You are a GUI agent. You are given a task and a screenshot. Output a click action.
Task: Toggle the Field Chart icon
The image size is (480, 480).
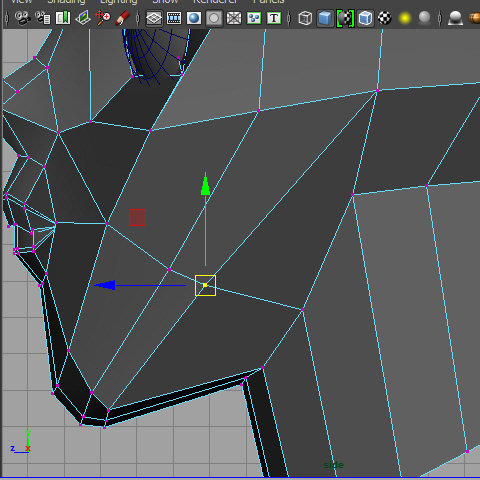[x=234, y=18]
